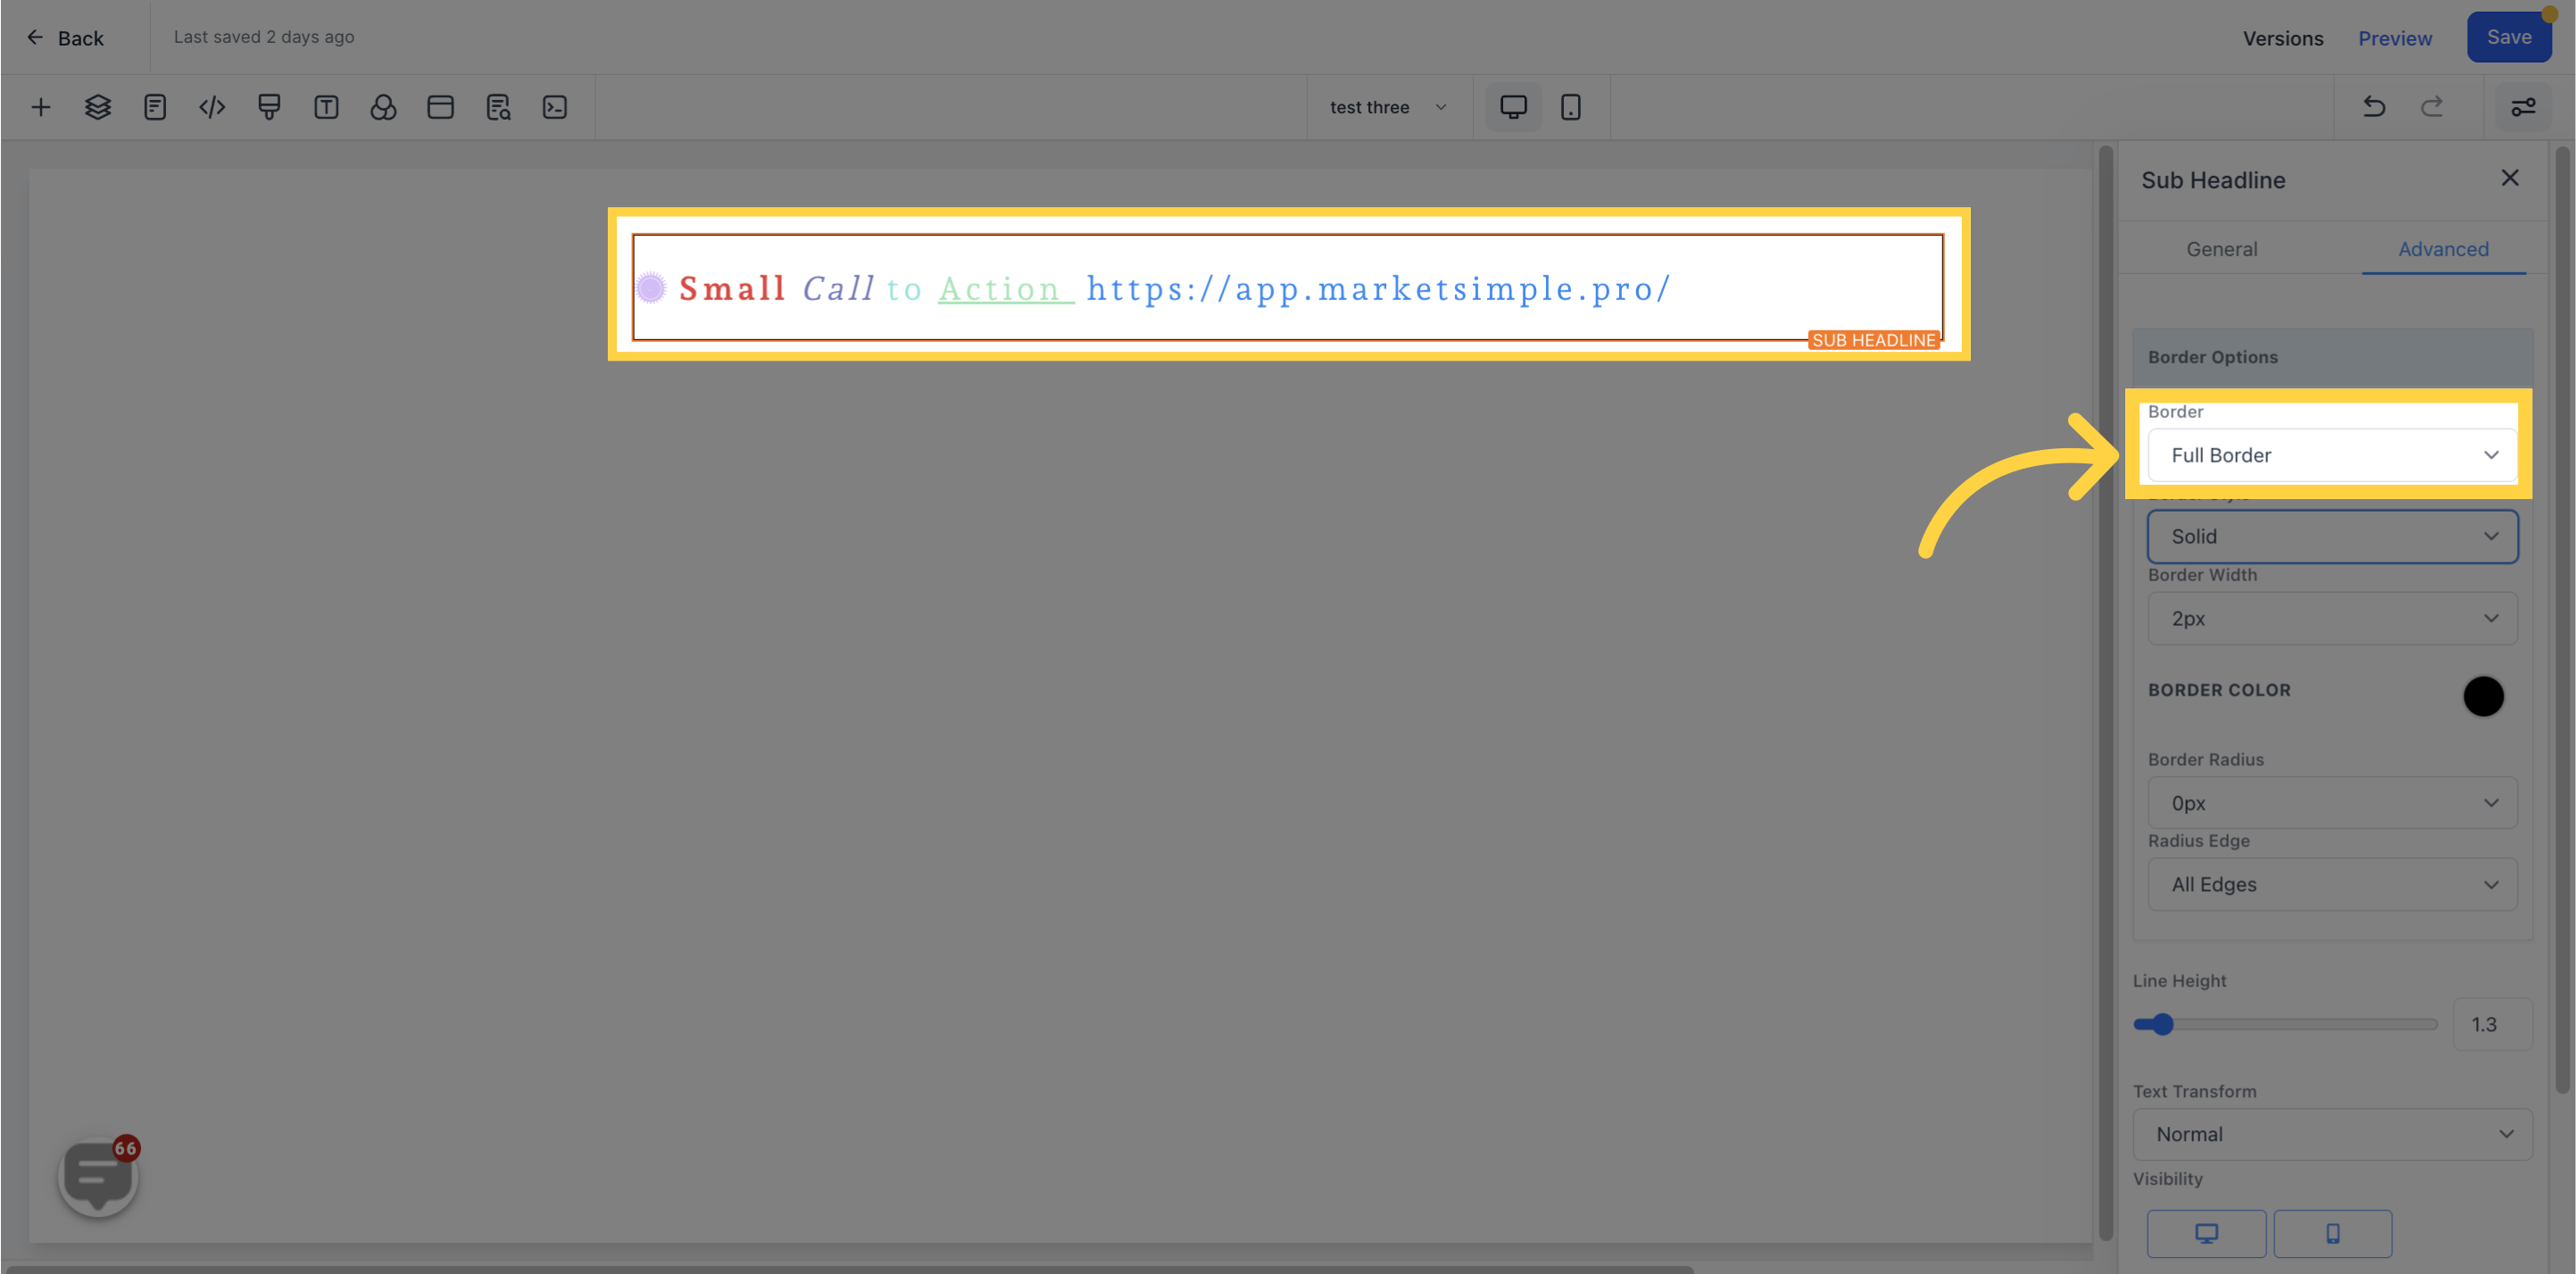Pick the black Border Color swatch
Screen dimensions: 2576x1274
tap(2482, 696)
